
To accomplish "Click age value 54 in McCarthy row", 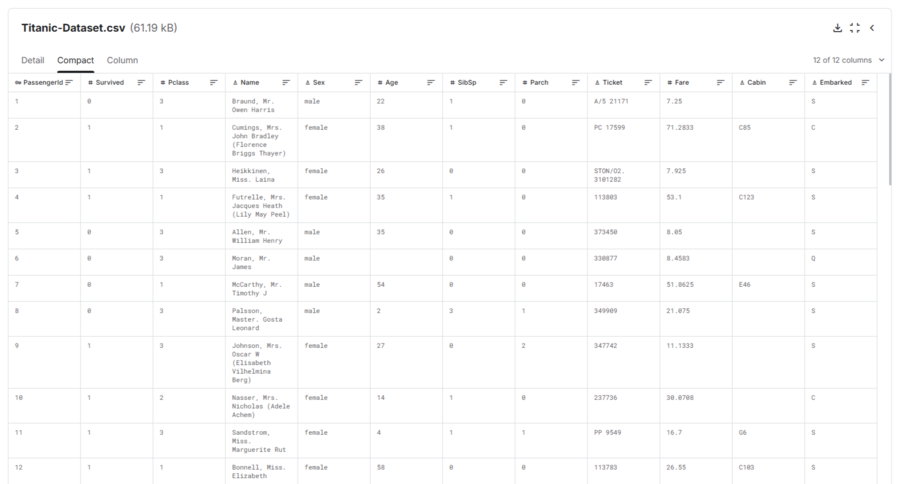I will coord(381,285).
